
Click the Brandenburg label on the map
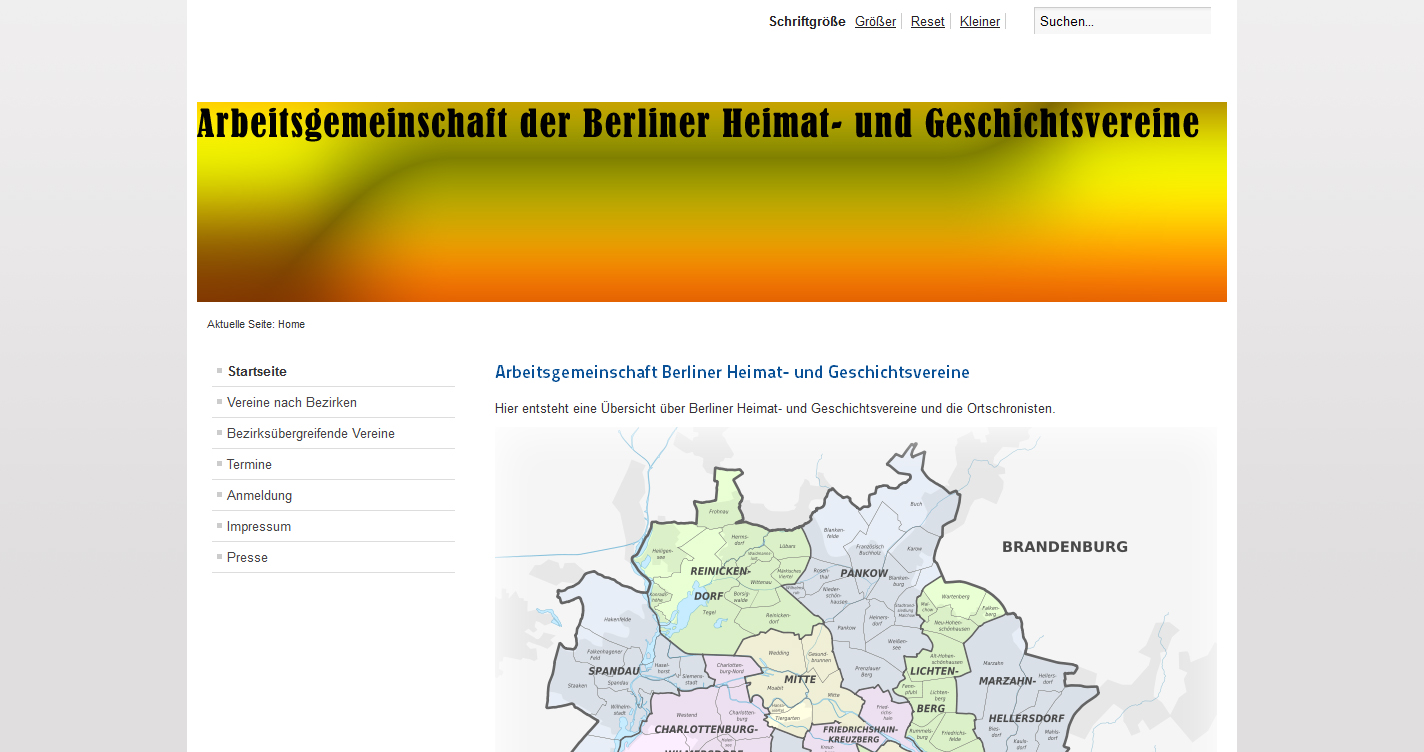coord(1064,547)
